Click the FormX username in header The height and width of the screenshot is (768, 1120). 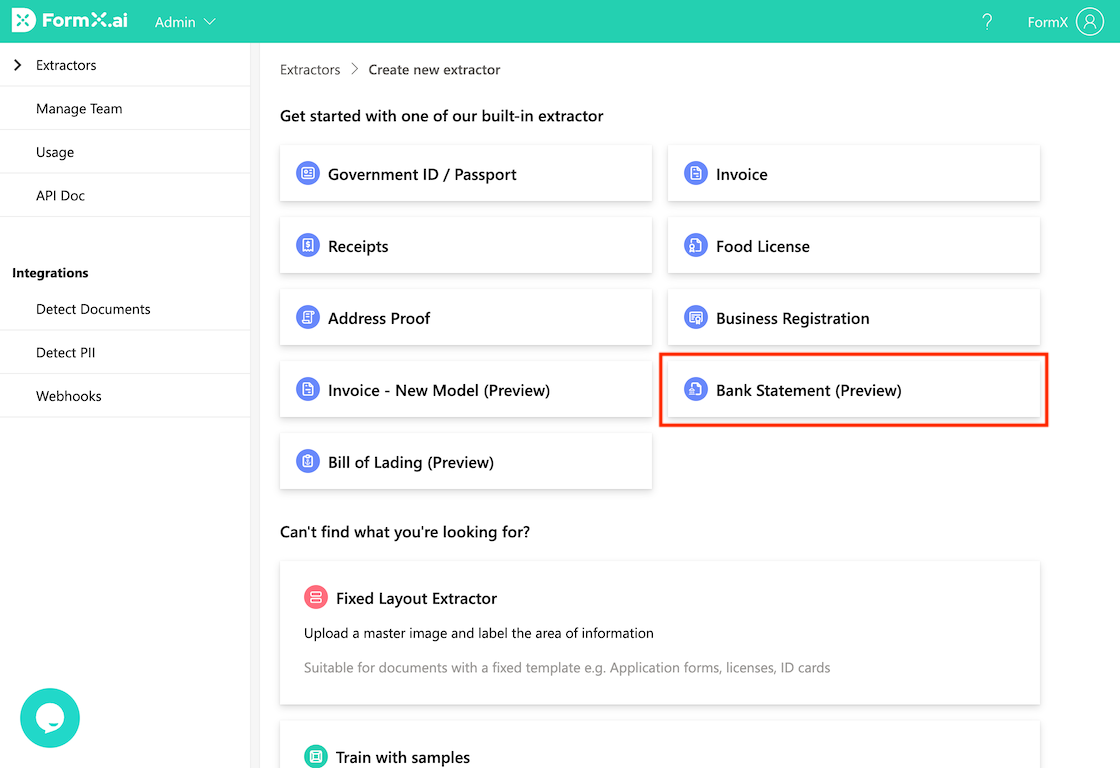pyautogui.click(x=1047, y=22)
